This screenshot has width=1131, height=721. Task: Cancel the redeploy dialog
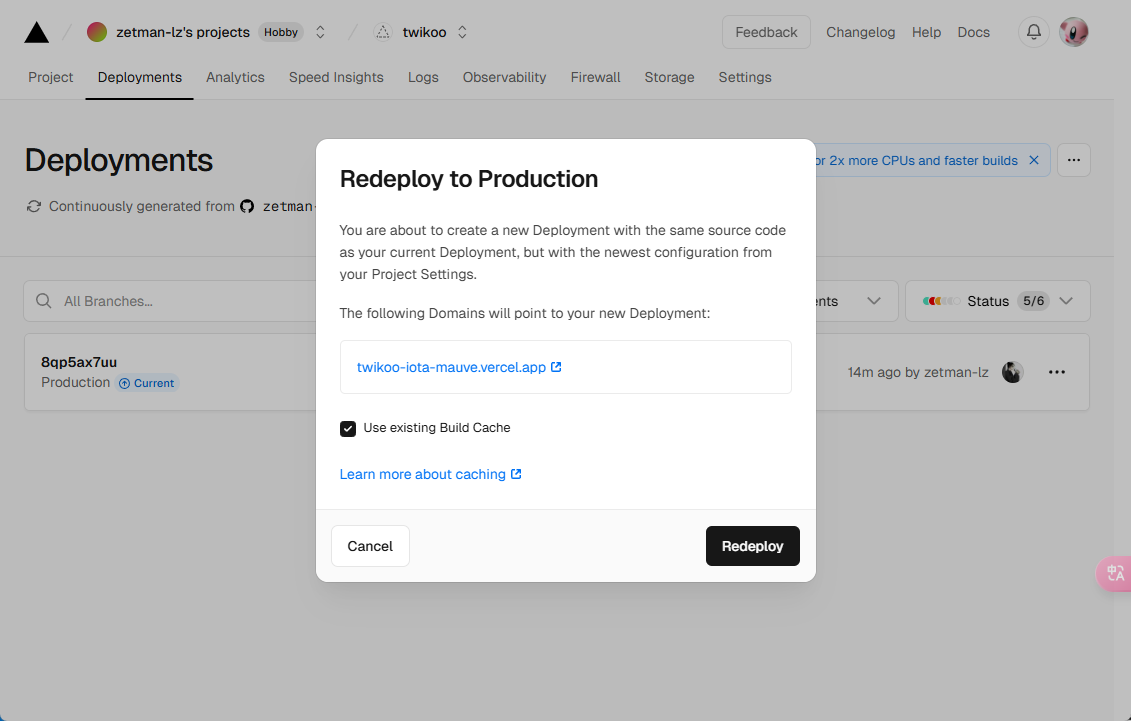[x=370, y=546]
